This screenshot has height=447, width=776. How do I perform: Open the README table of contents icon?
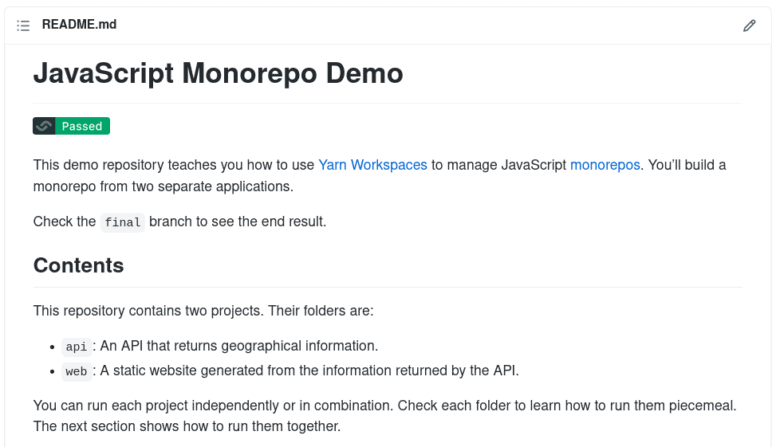pos(23,25)
